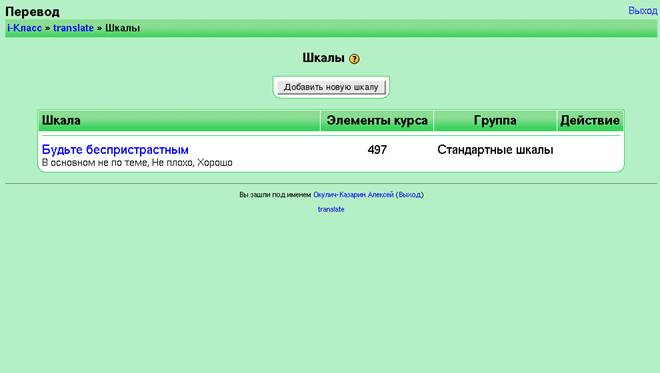Select the Шкала column header

[180, 121]
